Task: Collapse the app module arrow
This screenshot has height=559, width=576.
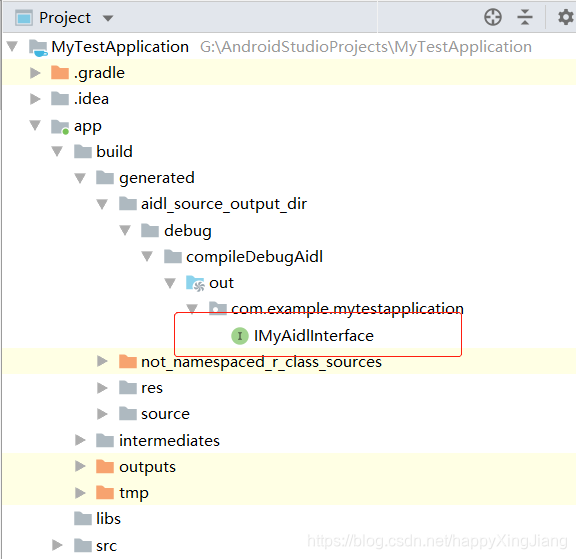Action: pos(35,125)
